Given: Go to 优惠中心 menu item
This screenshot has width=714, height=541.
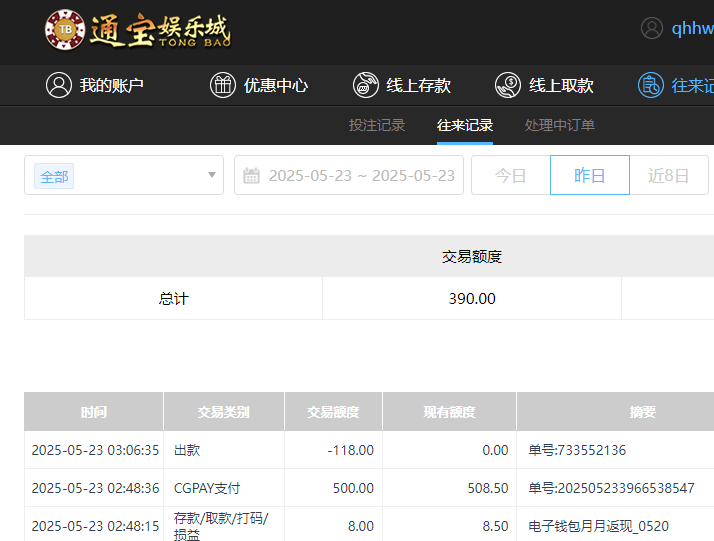Looking at the screenshot, I should point(276,85).
